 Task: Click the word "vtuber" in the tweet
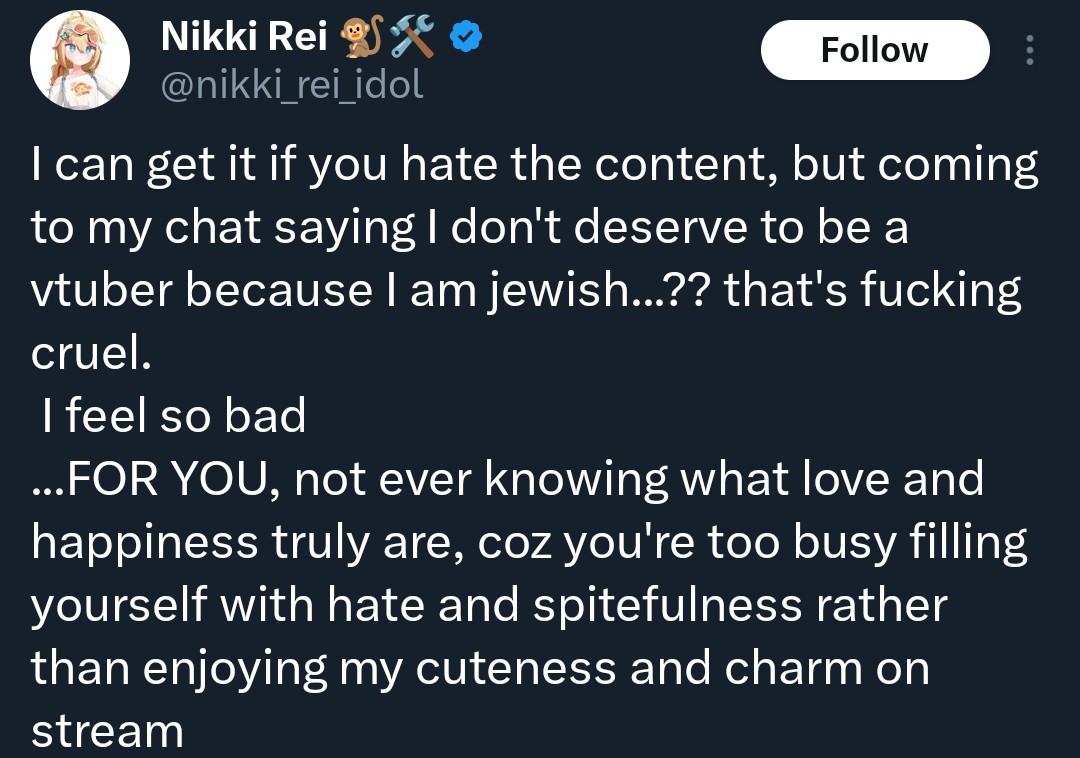pyautogui.click(x=102, y=291)
